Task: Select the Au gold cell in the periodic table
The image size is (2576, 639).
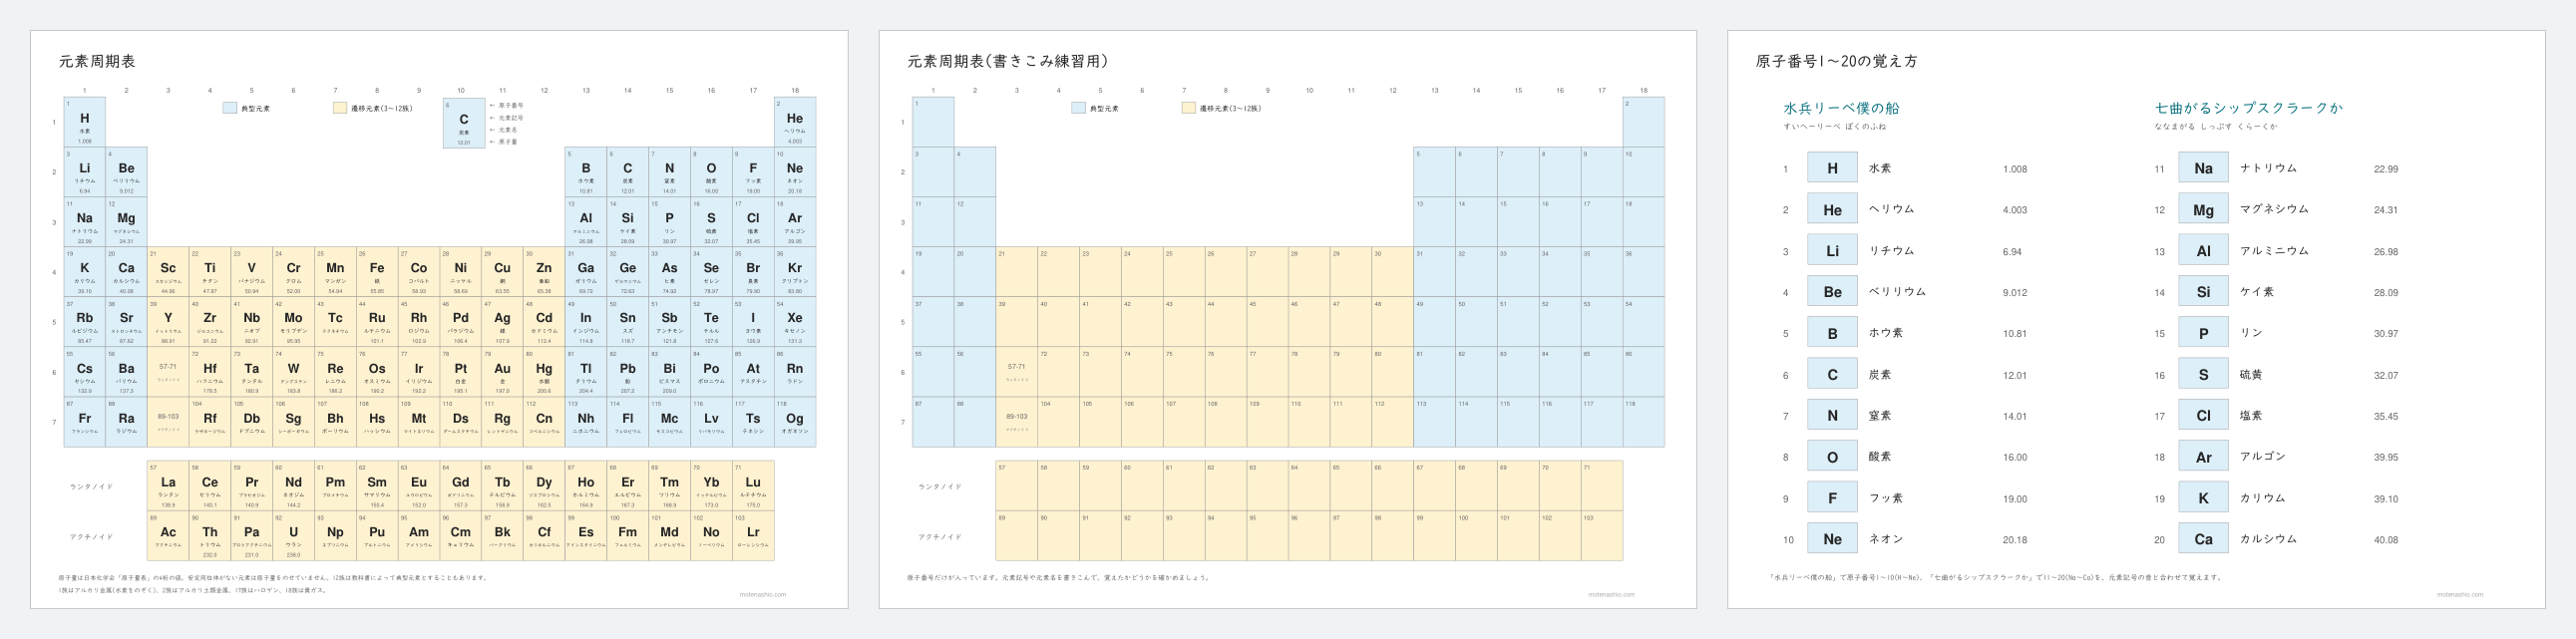Action: click(x=502, y=372)
